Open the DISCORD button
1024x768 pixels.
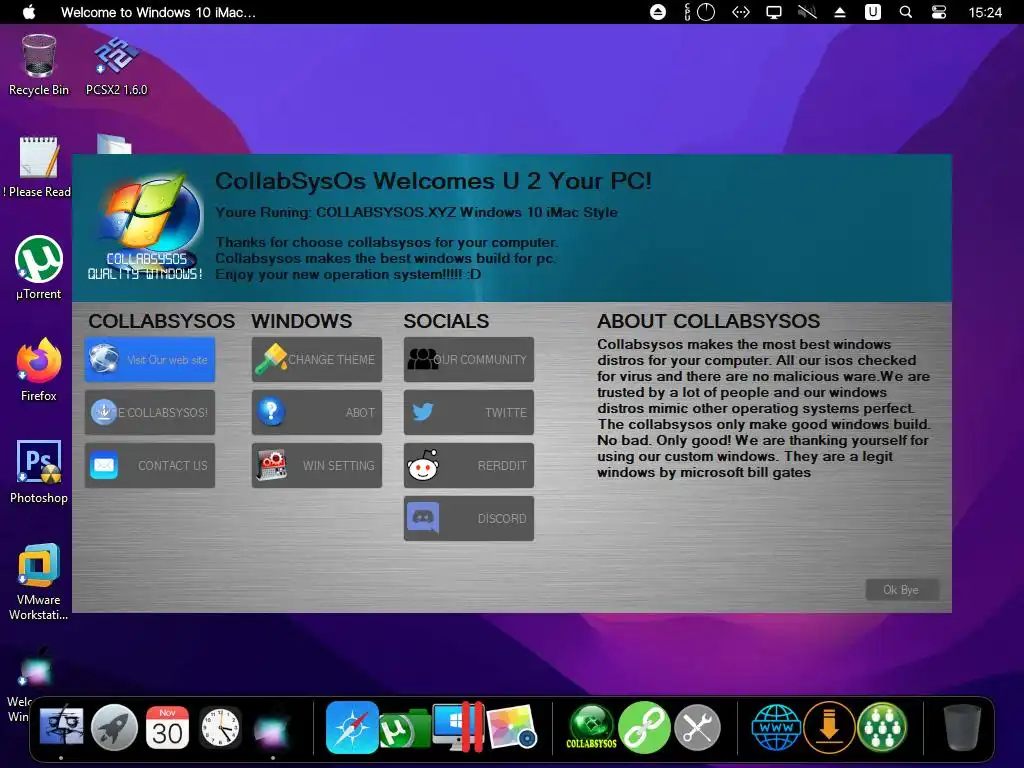click(469, 519)
